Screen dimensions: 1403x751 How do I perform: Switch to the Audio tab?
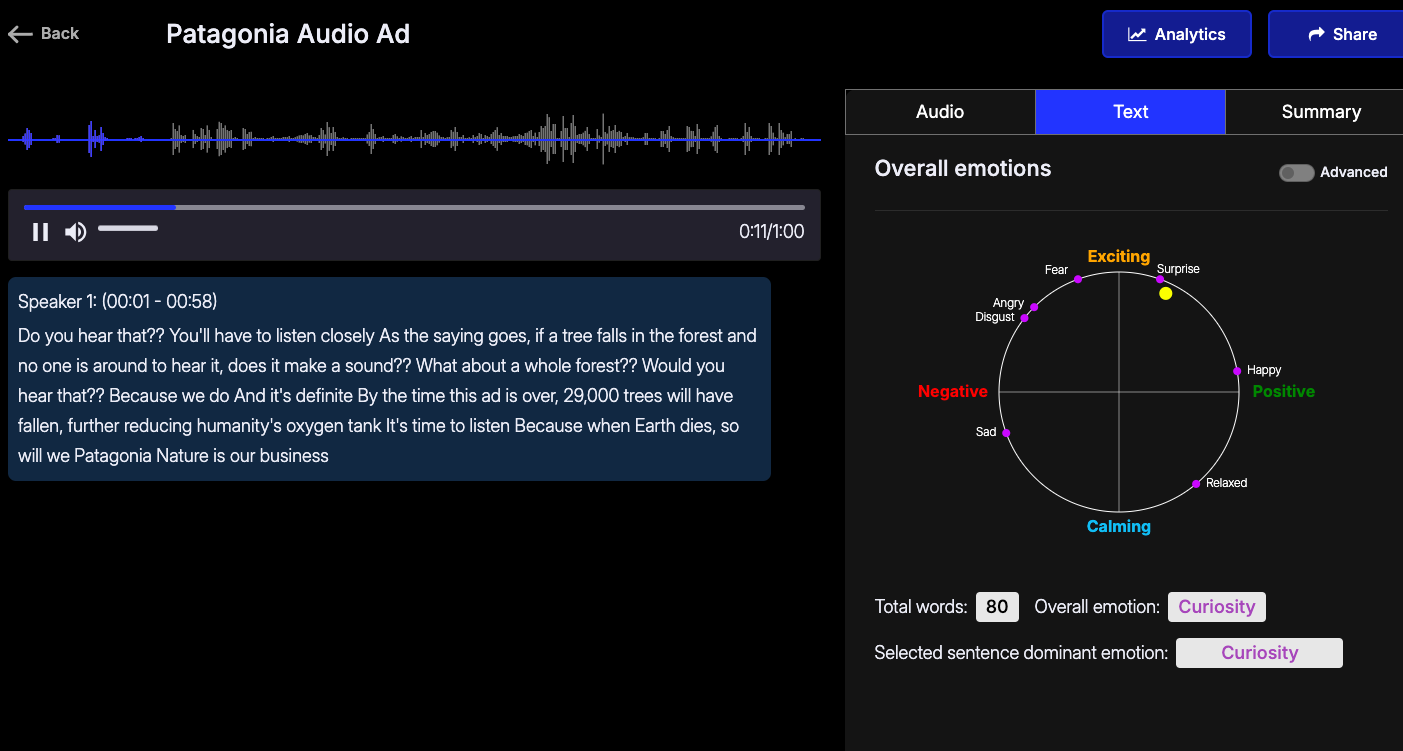click(940, 112)
